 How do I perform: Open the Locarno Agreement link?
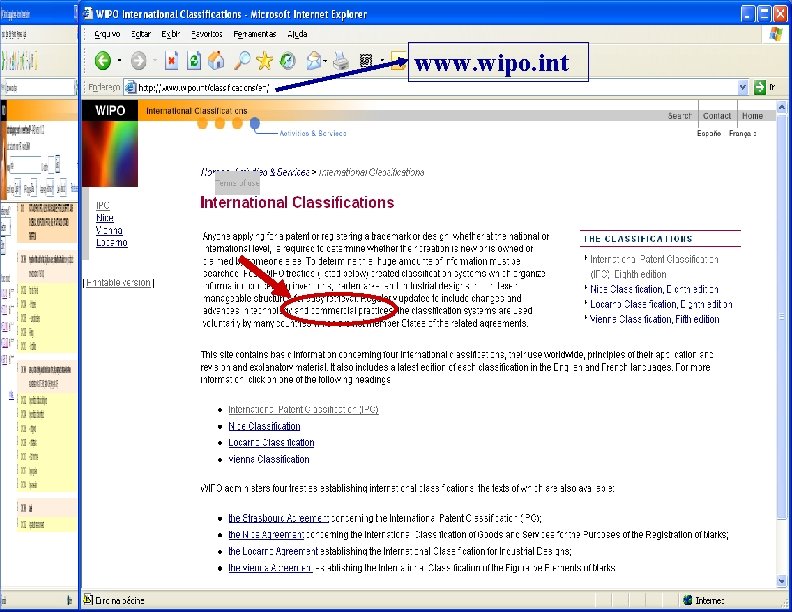pos(273,551)
